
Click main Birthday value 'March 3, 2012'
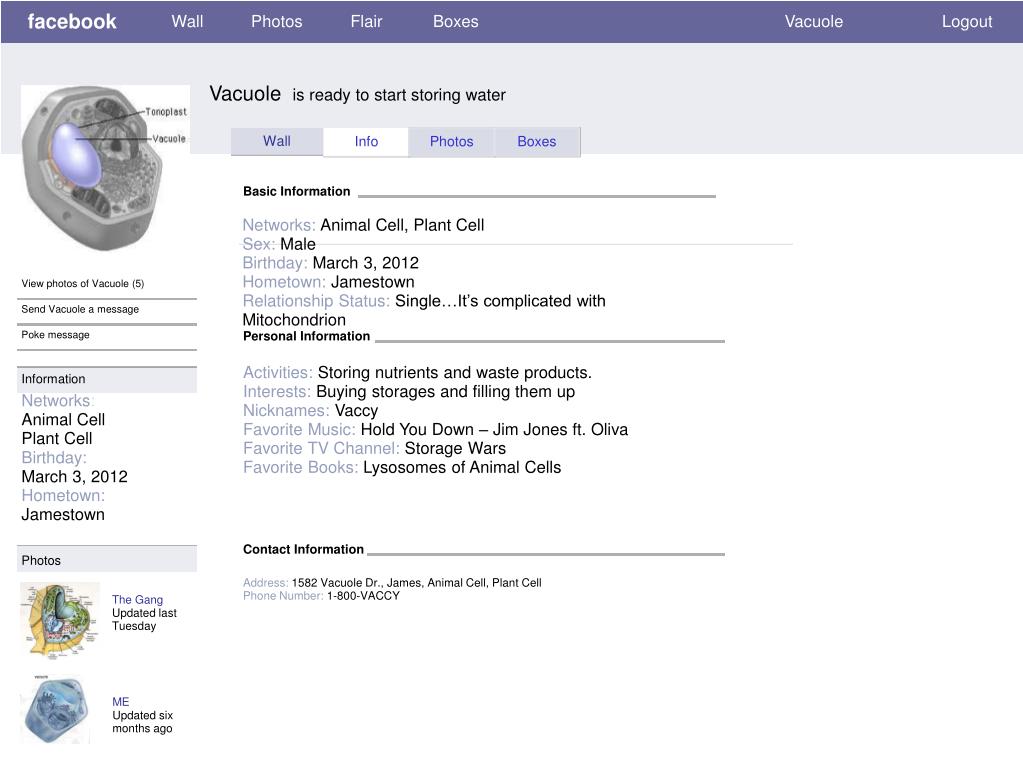pos(366,263)
